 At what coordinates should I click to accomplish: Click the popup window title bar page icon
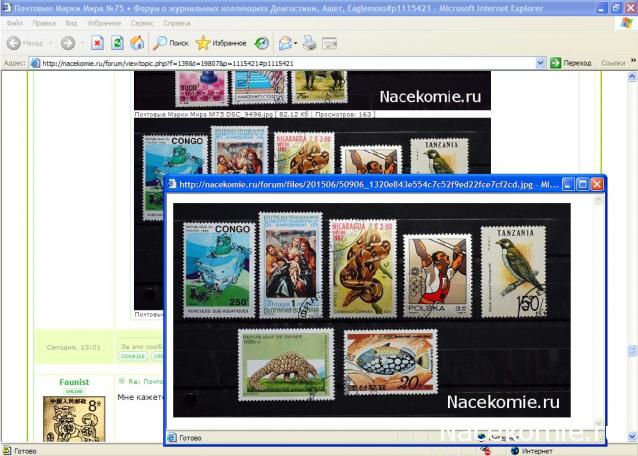[x=172, y=184]
